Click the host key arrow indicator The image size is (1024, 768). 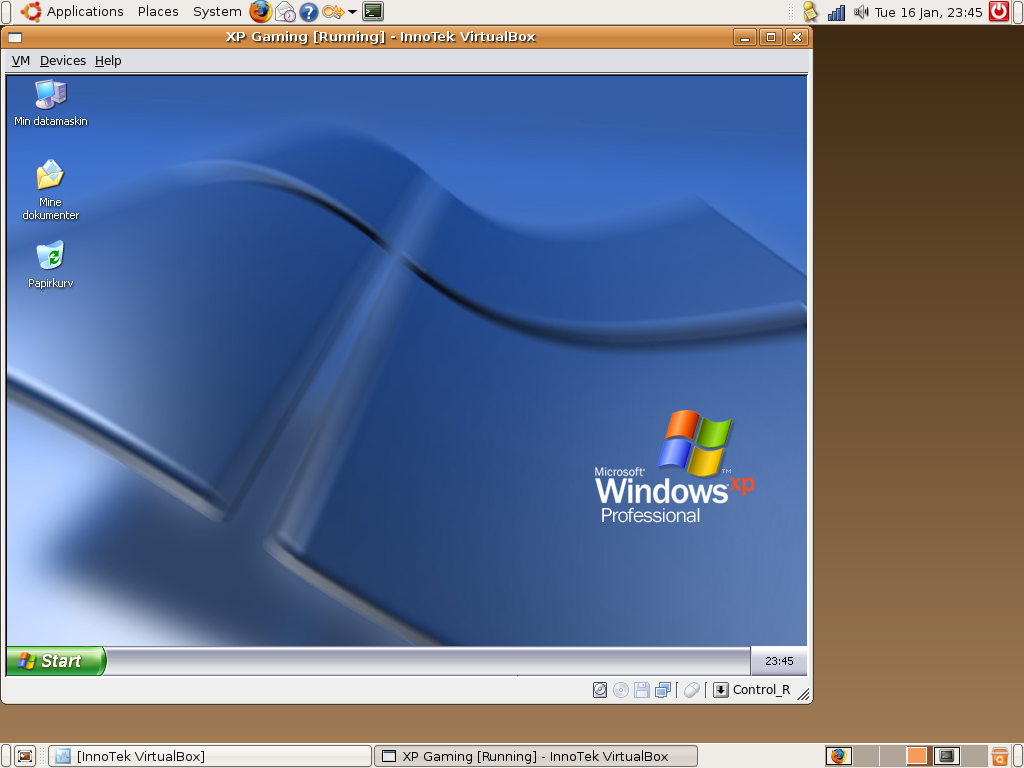(x=720, y=690)
